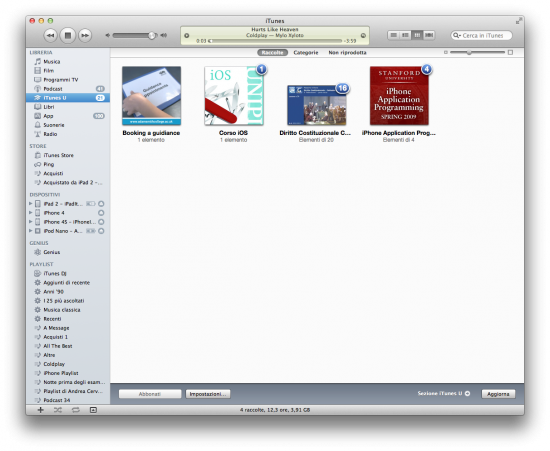Open Genius in the sidebar
550x451 pixels.
52,252
